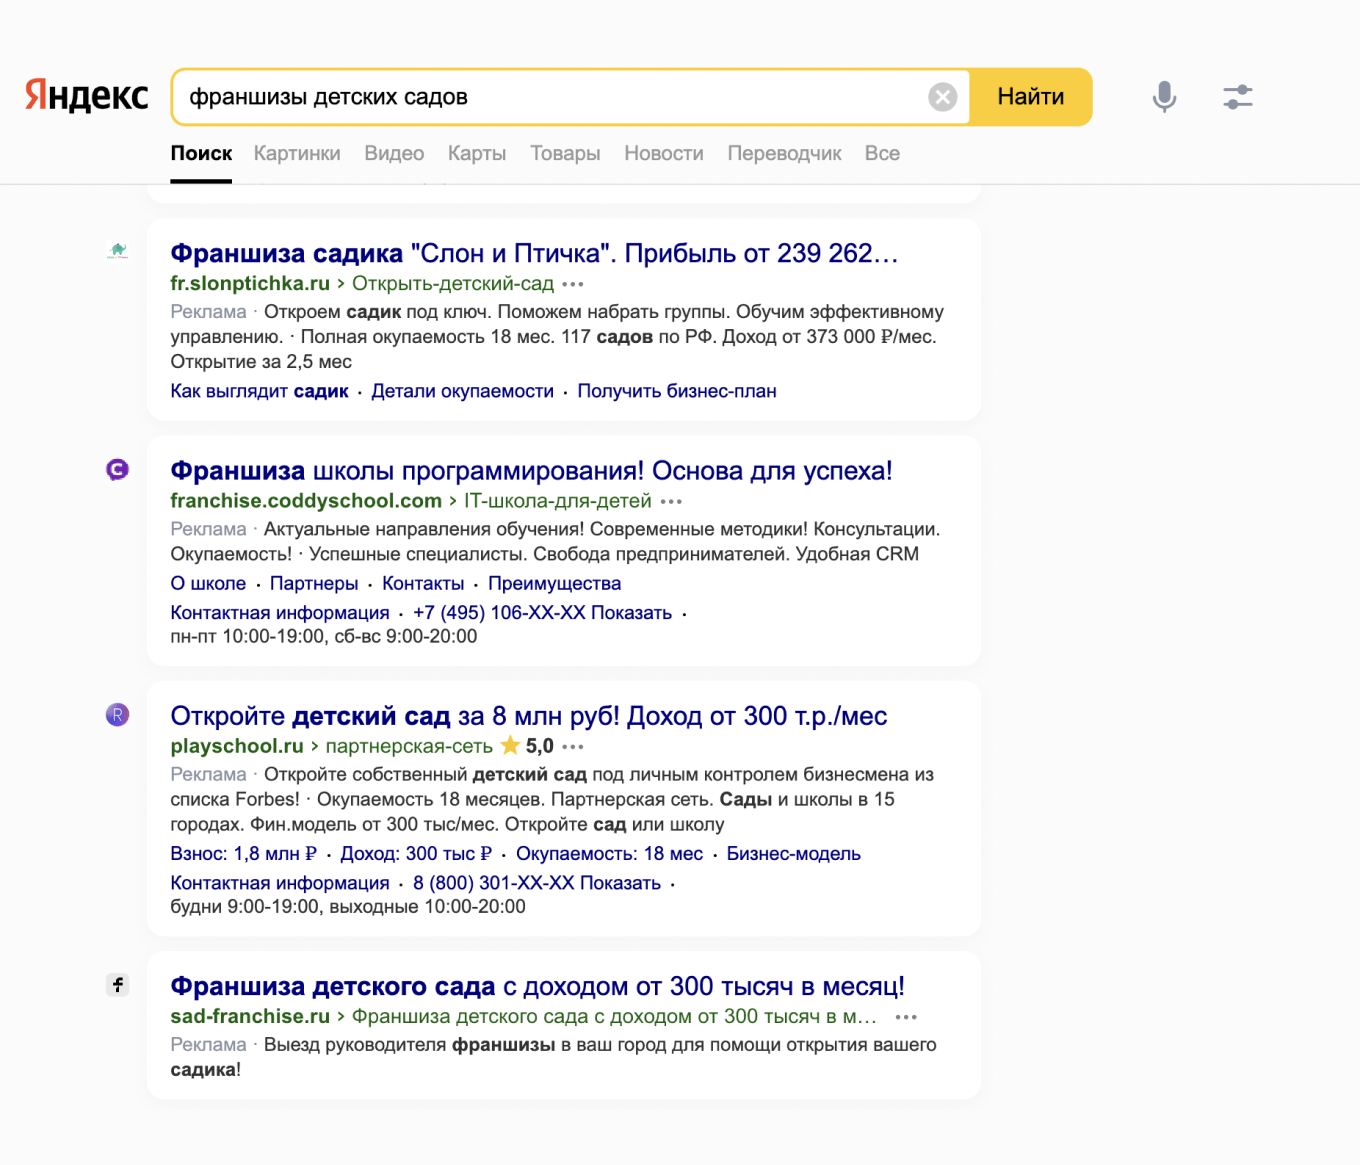This screenshot has height=1165, width=1360.
Task: Switch to the Новости tab
Action: (x=664, y=153)
